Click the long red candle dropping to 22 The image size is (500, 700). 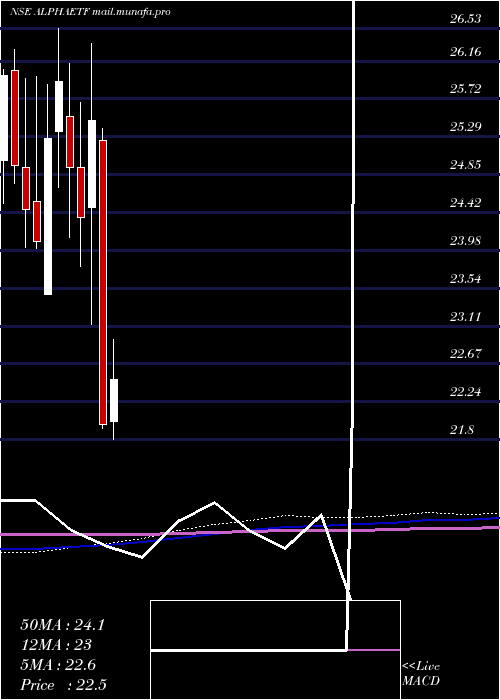(x=103, y=282)
